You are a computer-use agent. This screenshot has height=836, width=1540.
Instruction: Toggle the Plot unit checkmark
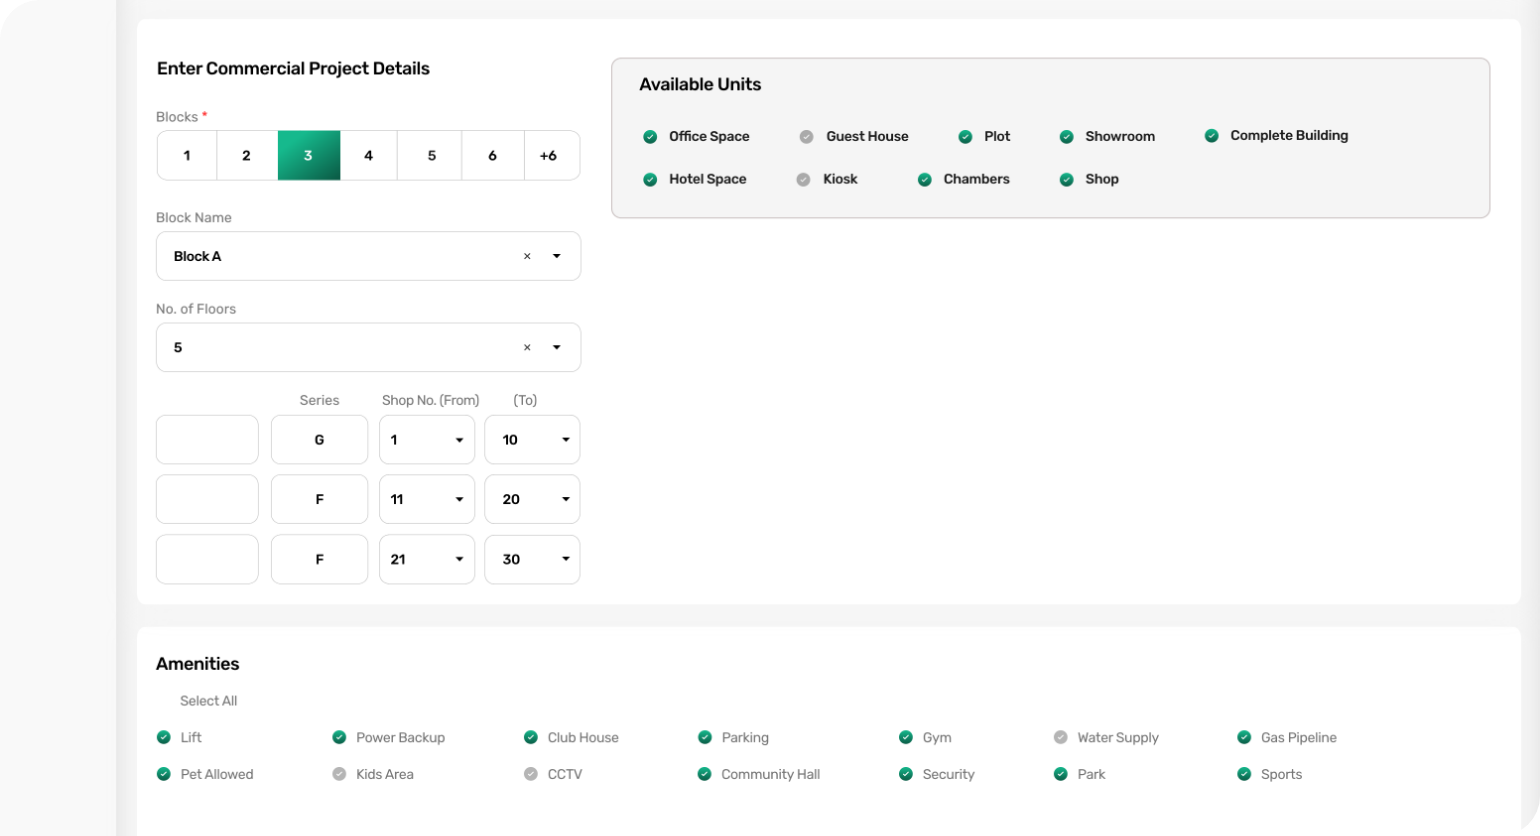tap(965, 137)
